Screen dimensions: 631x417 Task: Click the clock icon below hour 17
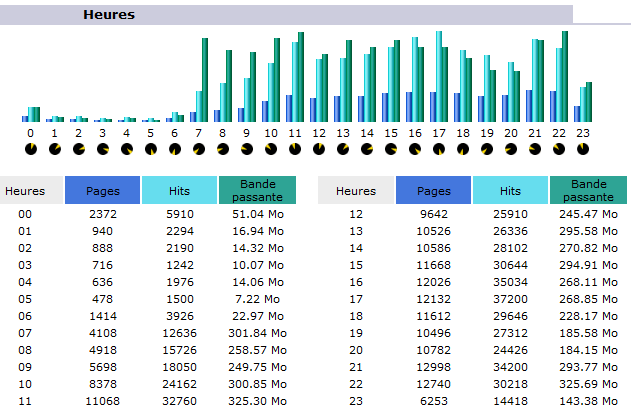click(x=439, y=149)
